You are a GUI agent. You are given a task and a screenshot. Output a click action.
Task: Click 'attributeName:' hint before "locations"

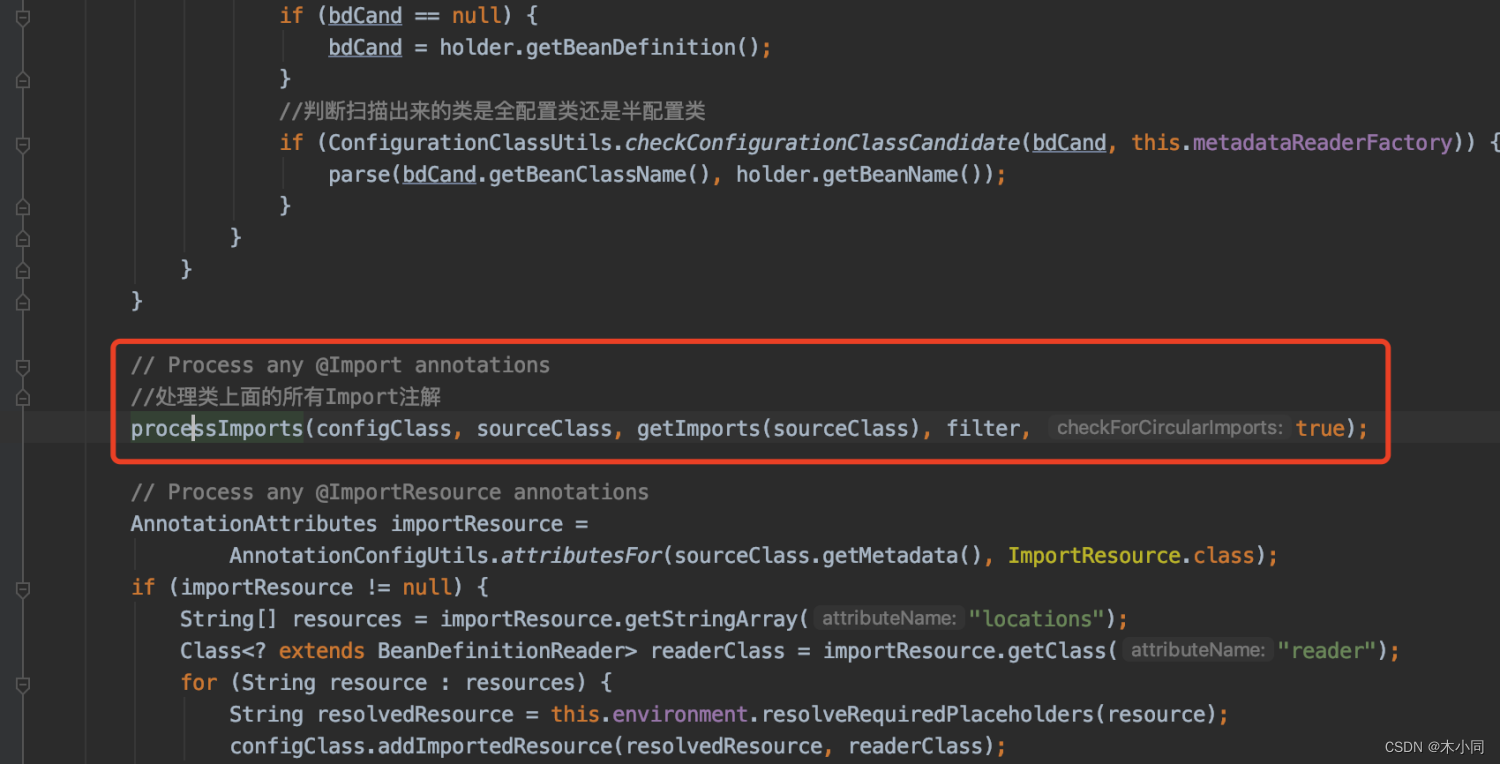pos(888,619)
